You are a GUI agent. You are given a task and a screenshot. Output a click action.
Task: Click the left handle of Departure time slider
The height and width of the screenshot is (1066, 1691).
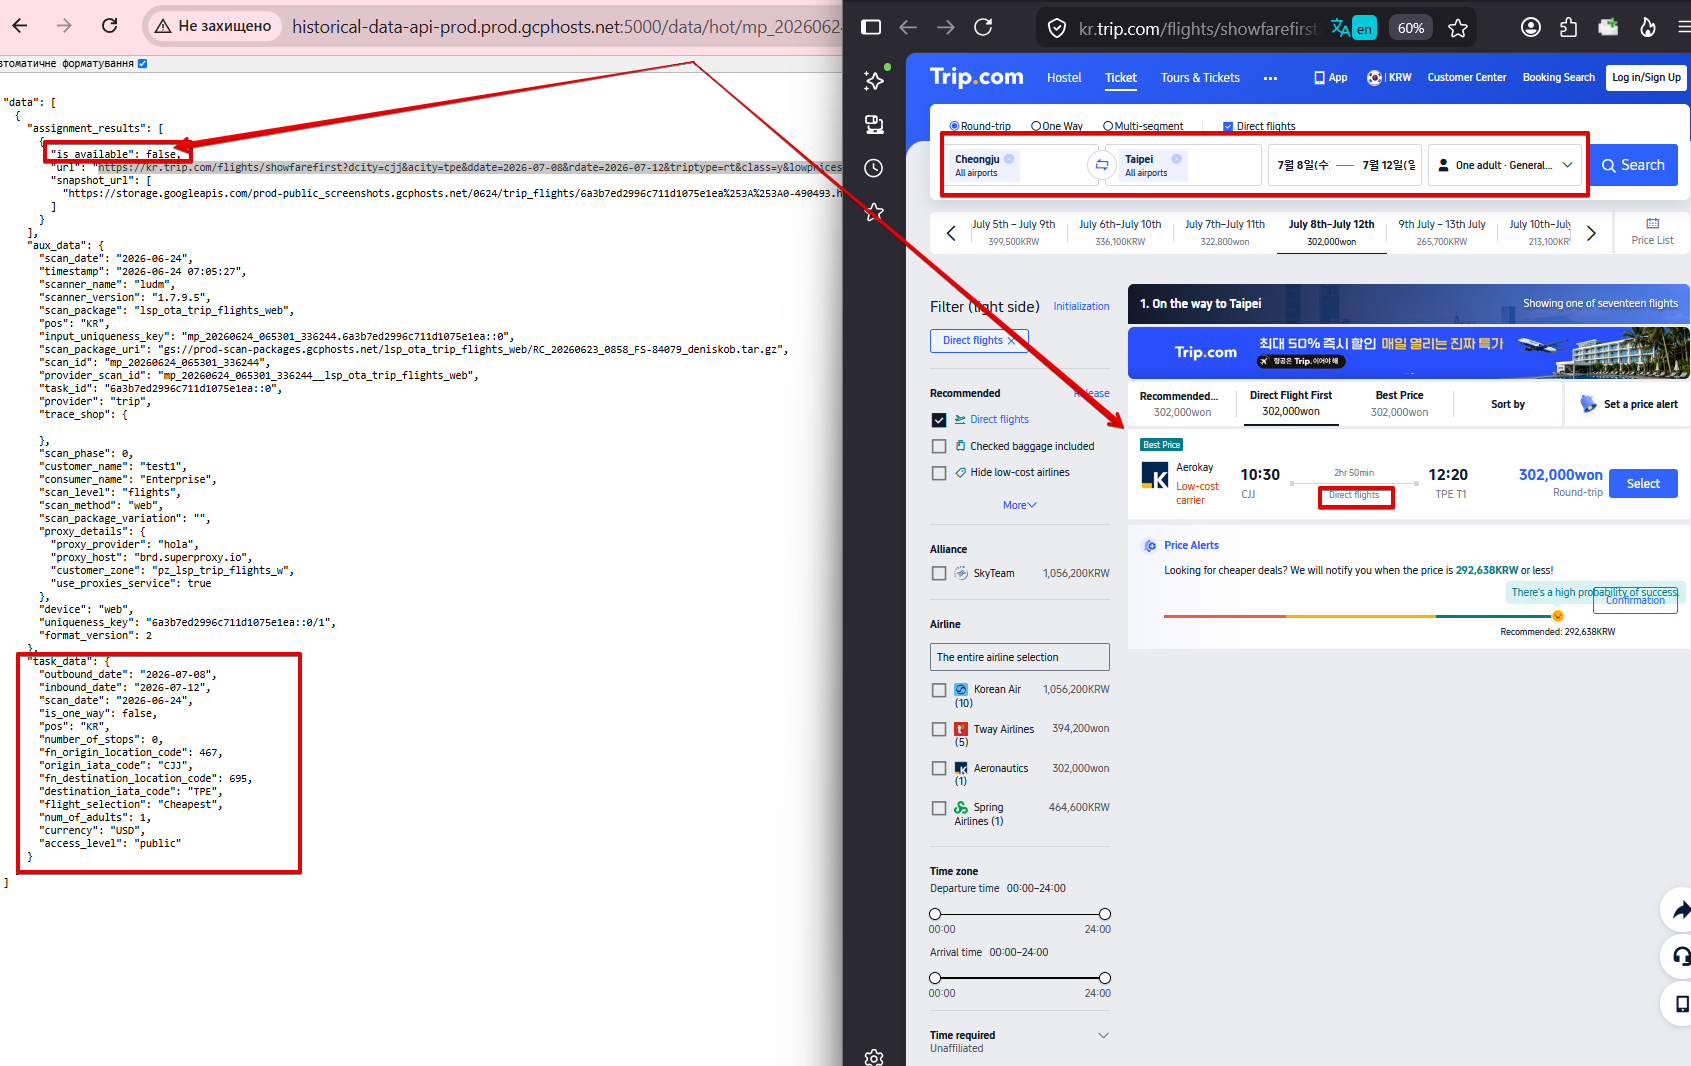click(x=935, y=914)
